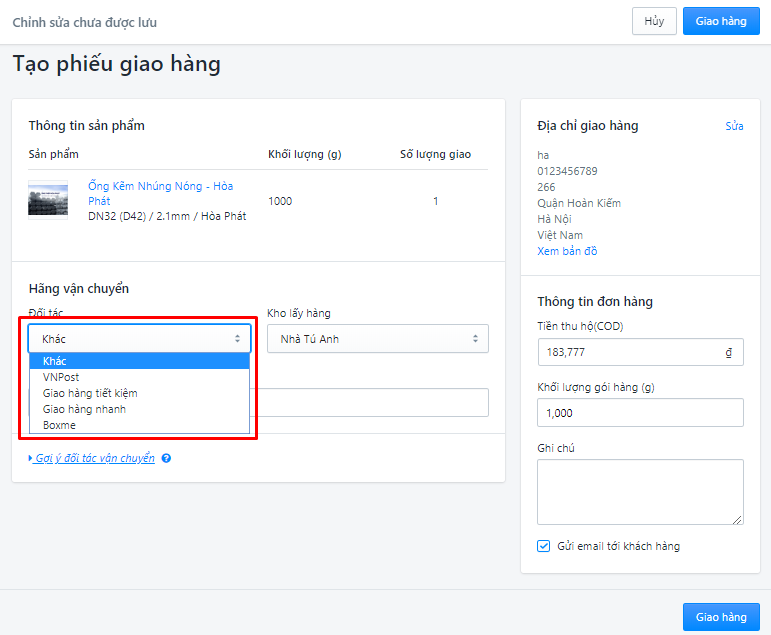Open the Kho lấy hàng dropdown
Viewport: 771px width, 635px height.
[x=378, y=338]
